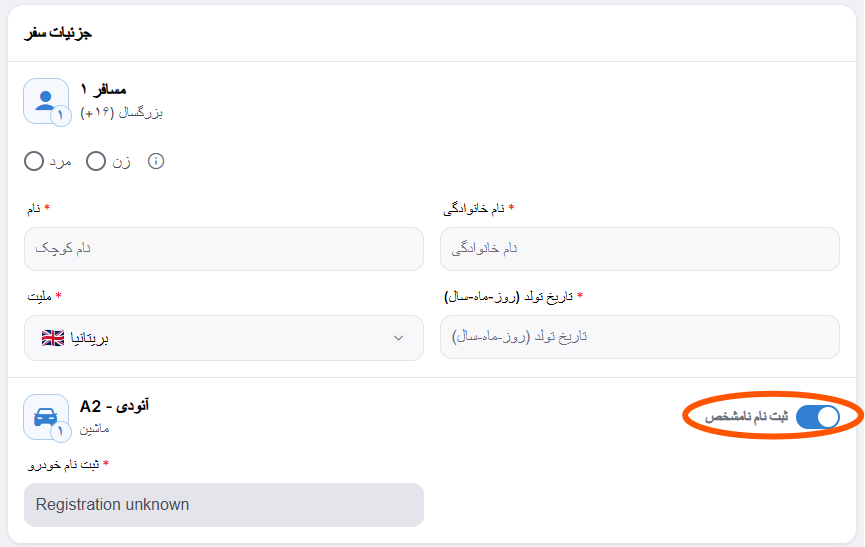Screen dimensions: 865x547
Task: Open the بریتانیا nationality combo box
Action: pos(224,338)
